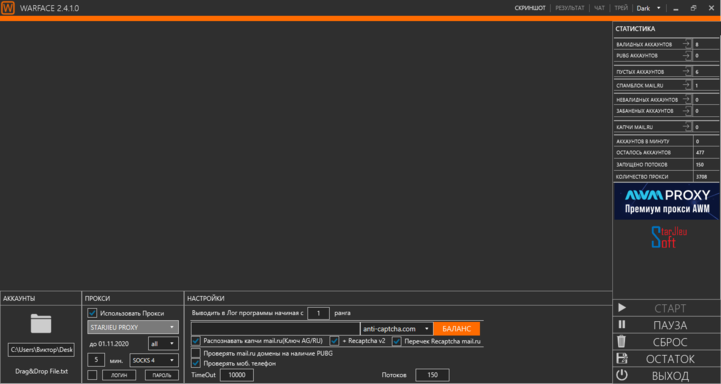Click the СТАТИСТИКА panel header

click(x=635, y=29)
